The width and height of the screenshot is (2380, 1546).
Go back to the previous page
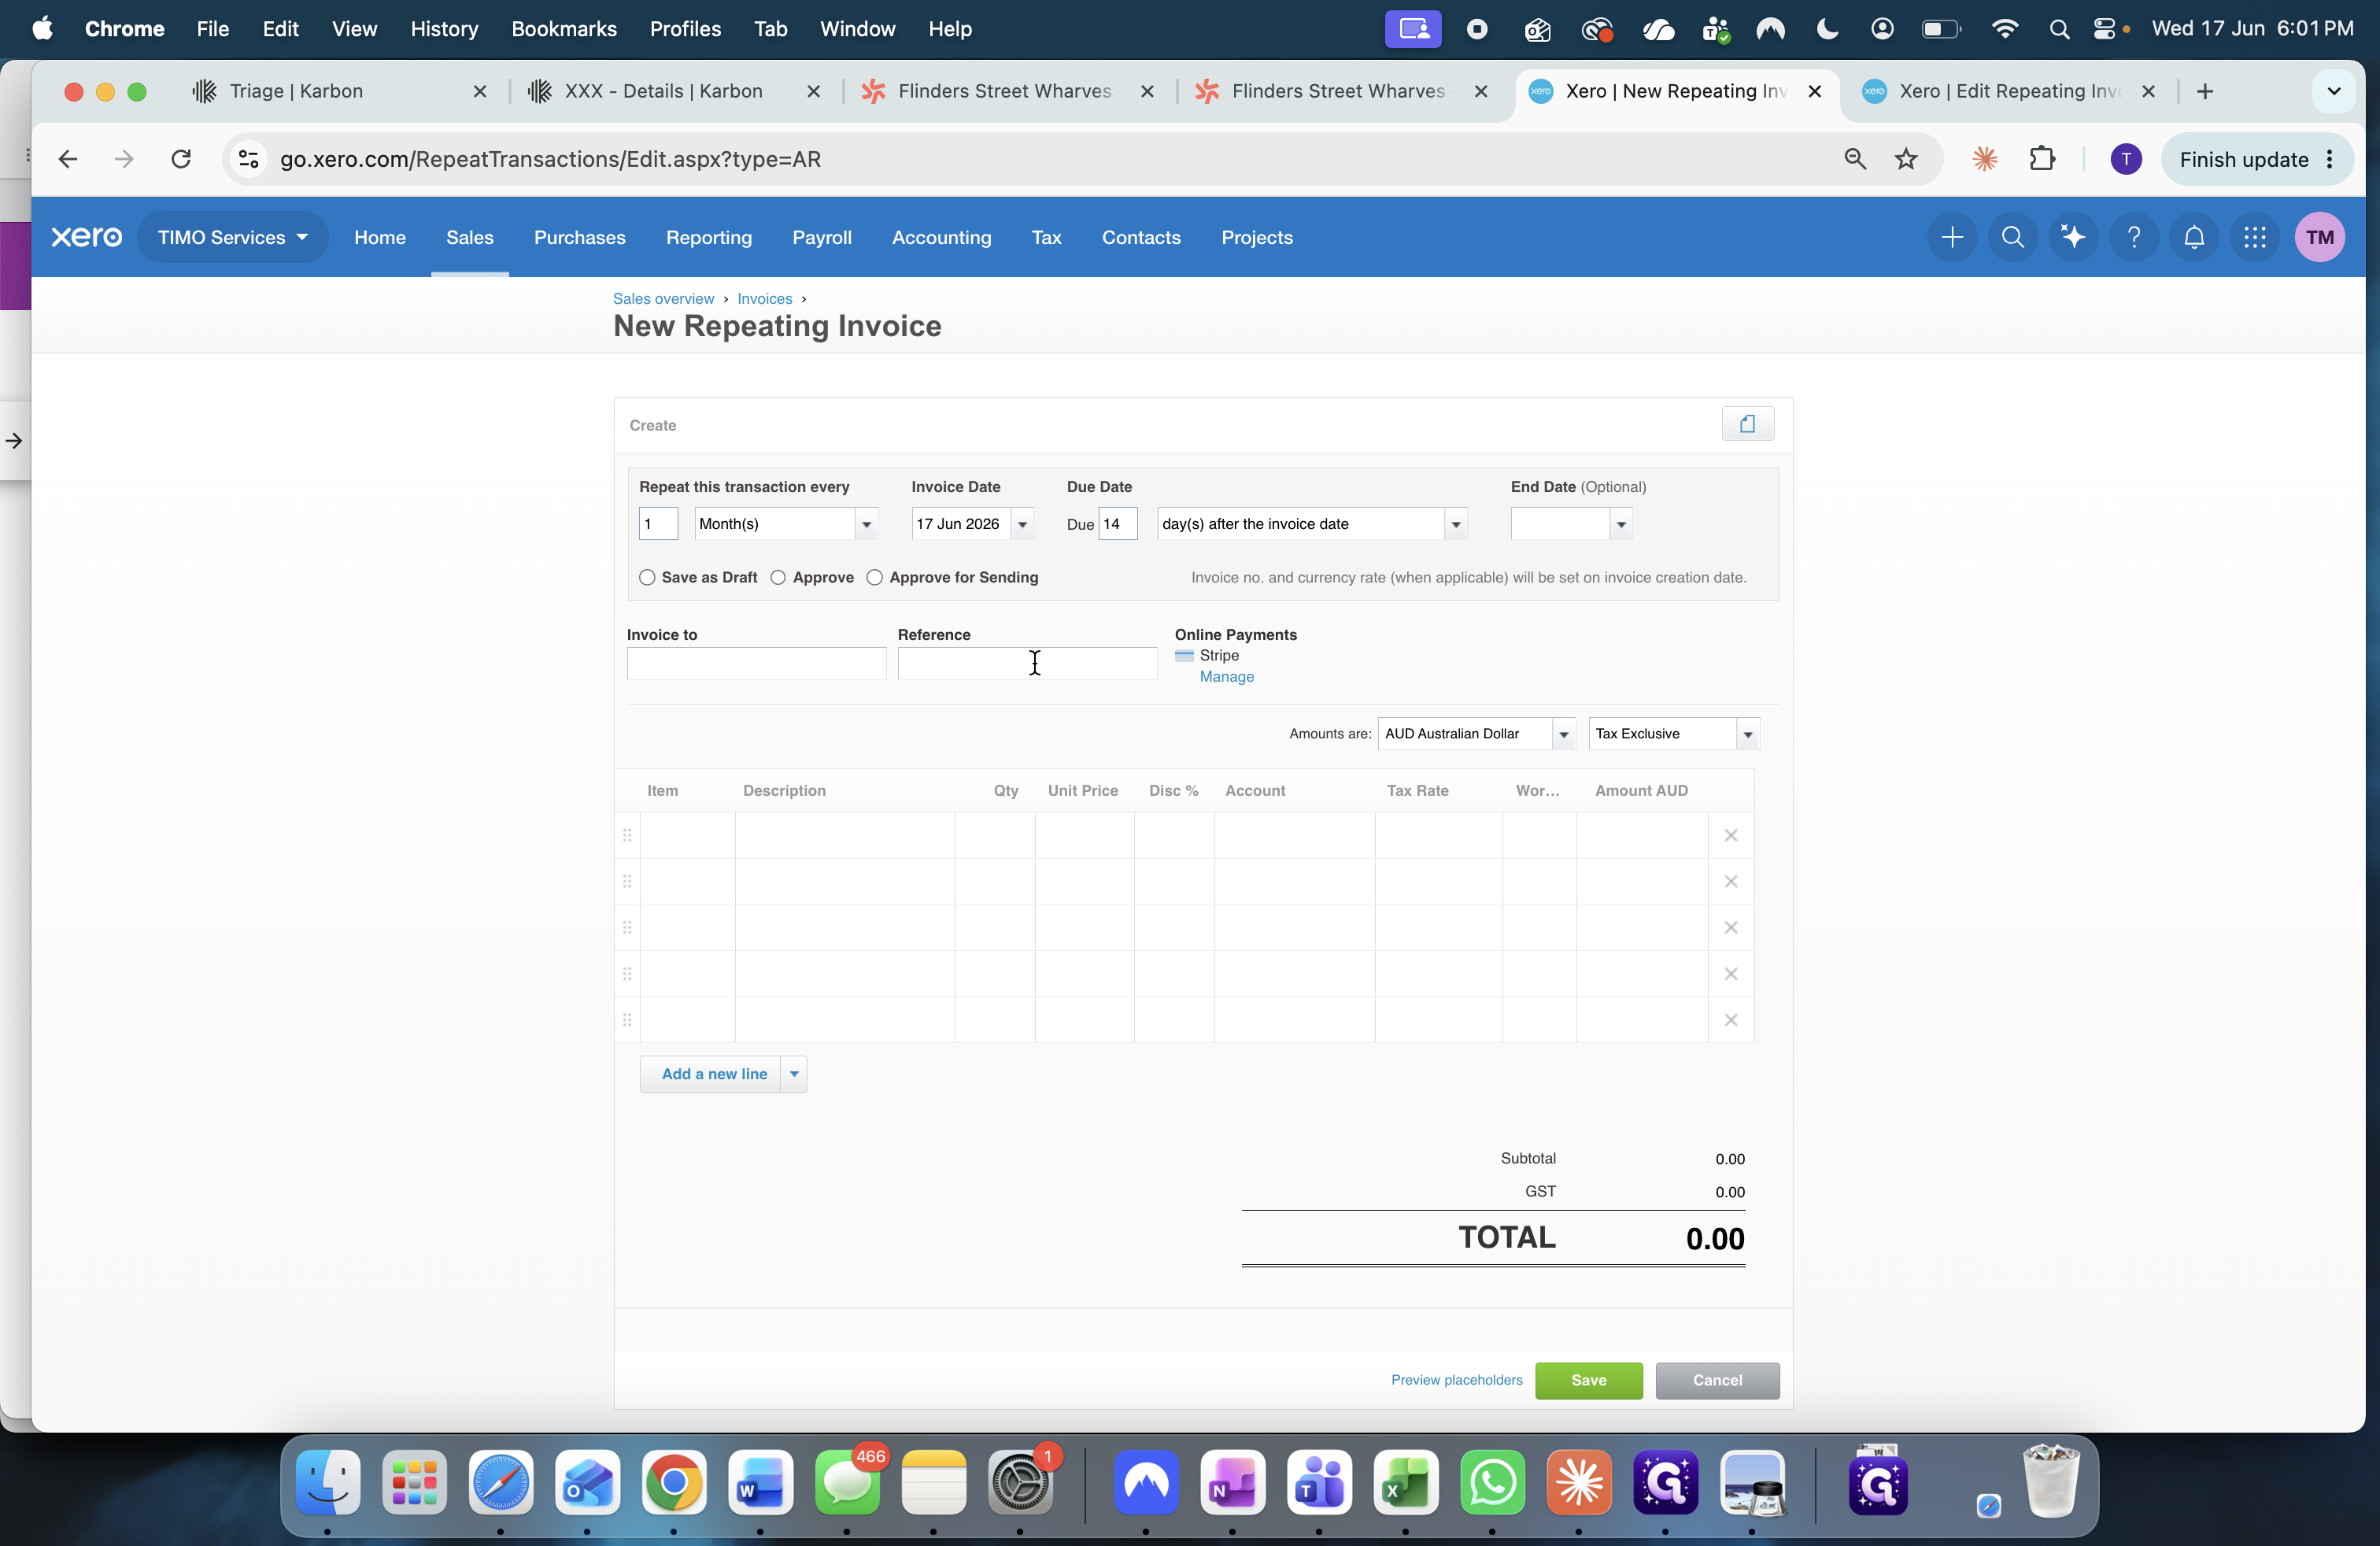click(x=68, y=159)
